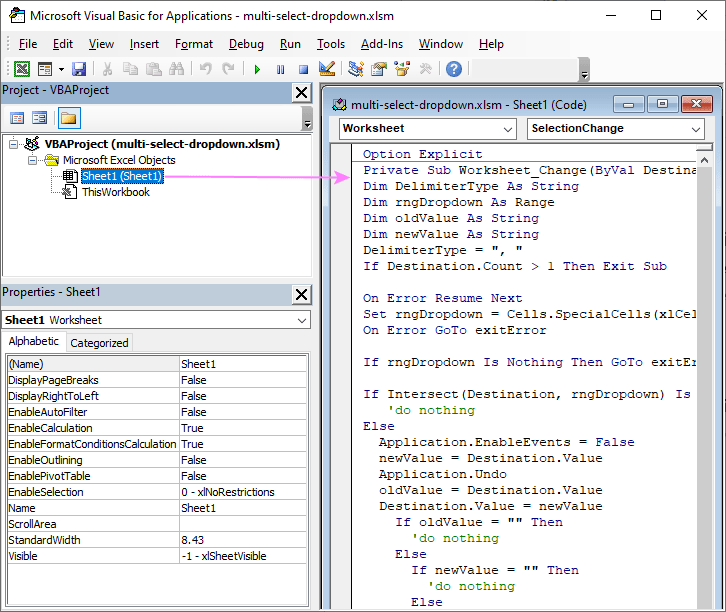
Task: Select Sheet1 (Sheet1) in project tree
Action: pos(122,176)
